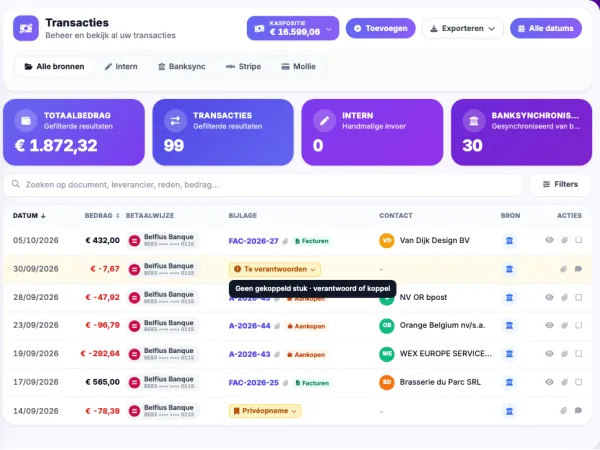Attach file in WEX EUROPE row actions
Screen dimensions: 600x450
point(564,354)
